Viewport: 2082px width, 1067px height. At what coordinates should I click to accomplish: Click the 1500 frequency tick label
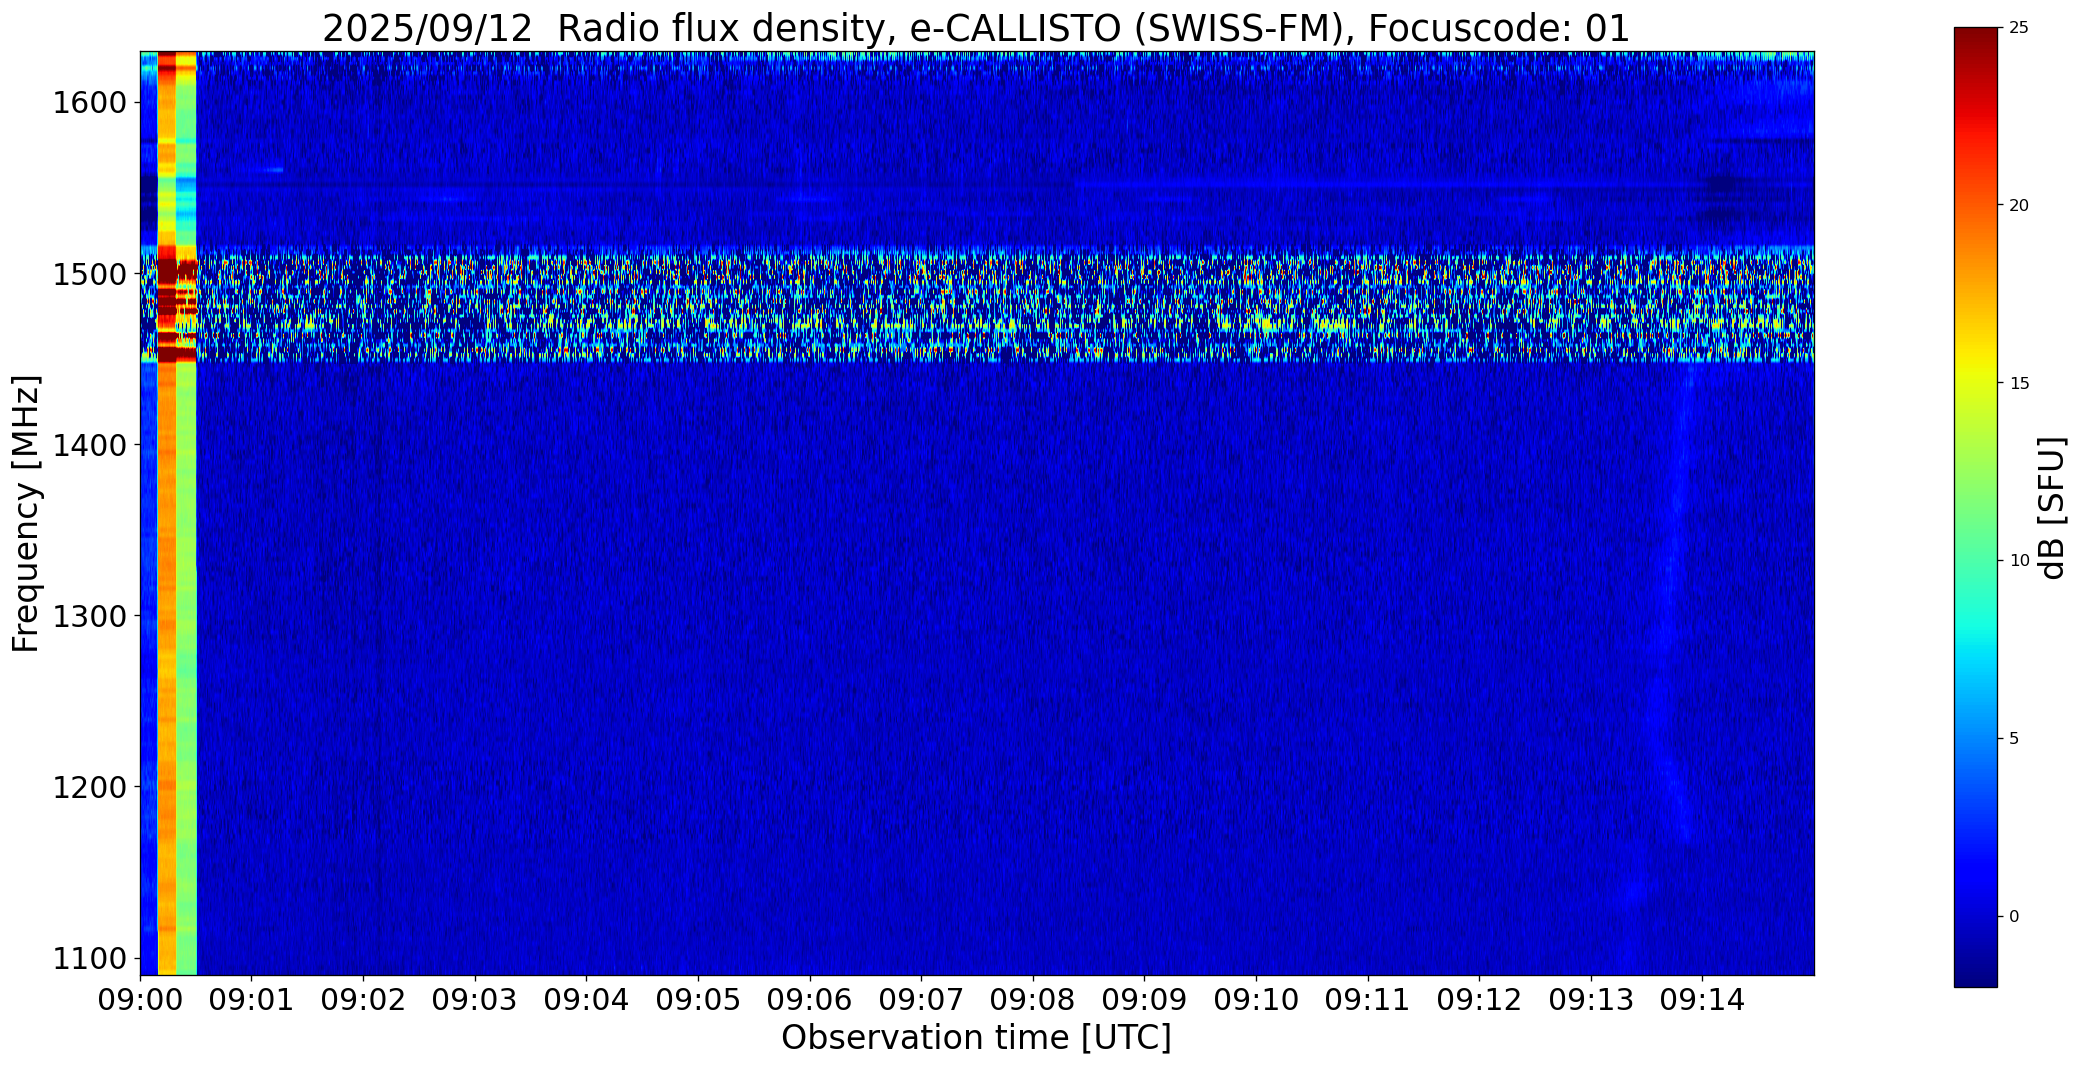88,274
